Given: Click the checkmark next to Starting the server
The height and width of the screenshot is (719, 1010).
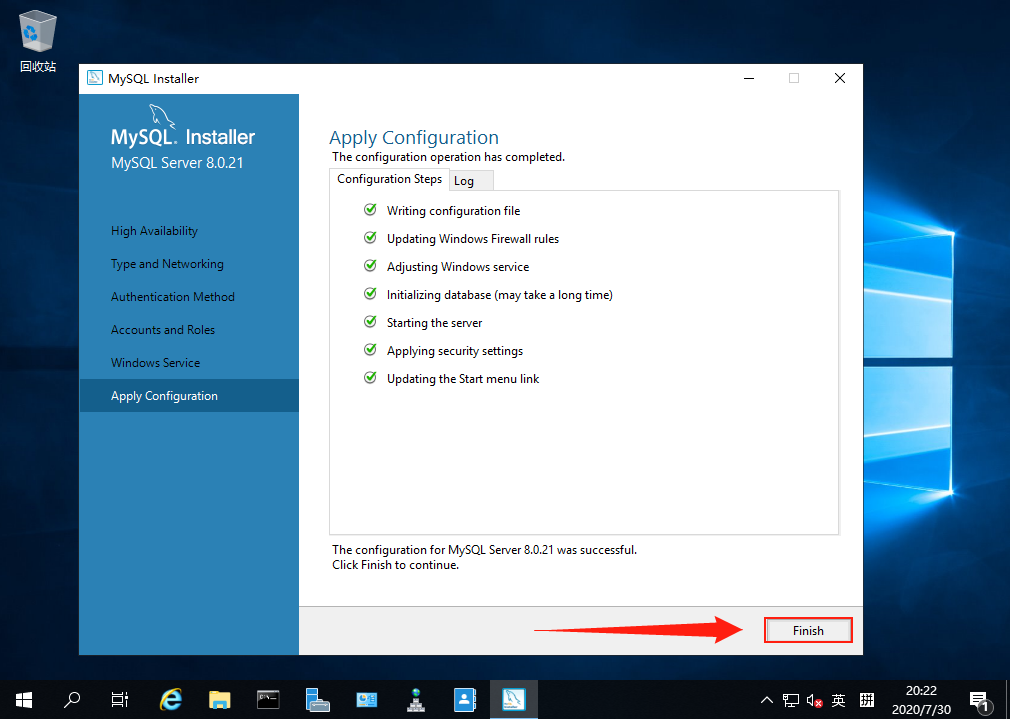Looking at the screenshot, I should [x=369, y=322].
